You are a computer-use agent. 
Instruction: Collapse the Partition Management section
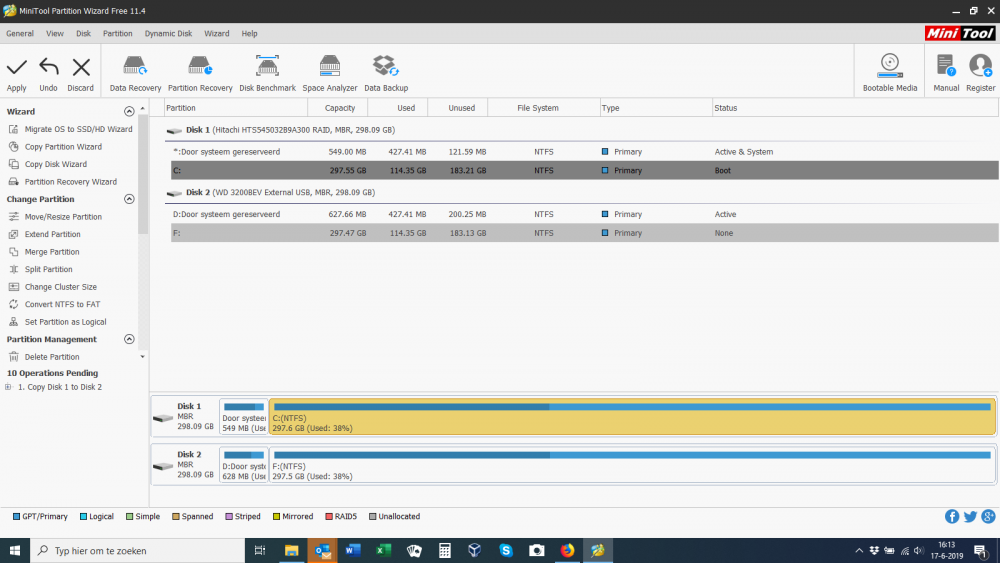point(129,339)
